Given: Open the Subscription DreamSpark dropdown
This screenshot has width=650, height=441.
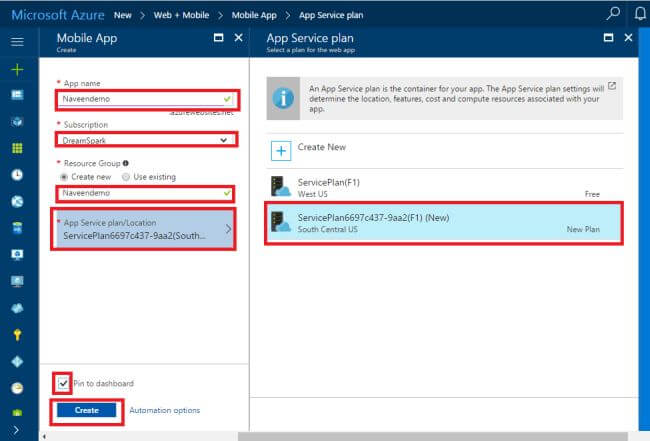Looking at the screenshot, I should [147, 140].
